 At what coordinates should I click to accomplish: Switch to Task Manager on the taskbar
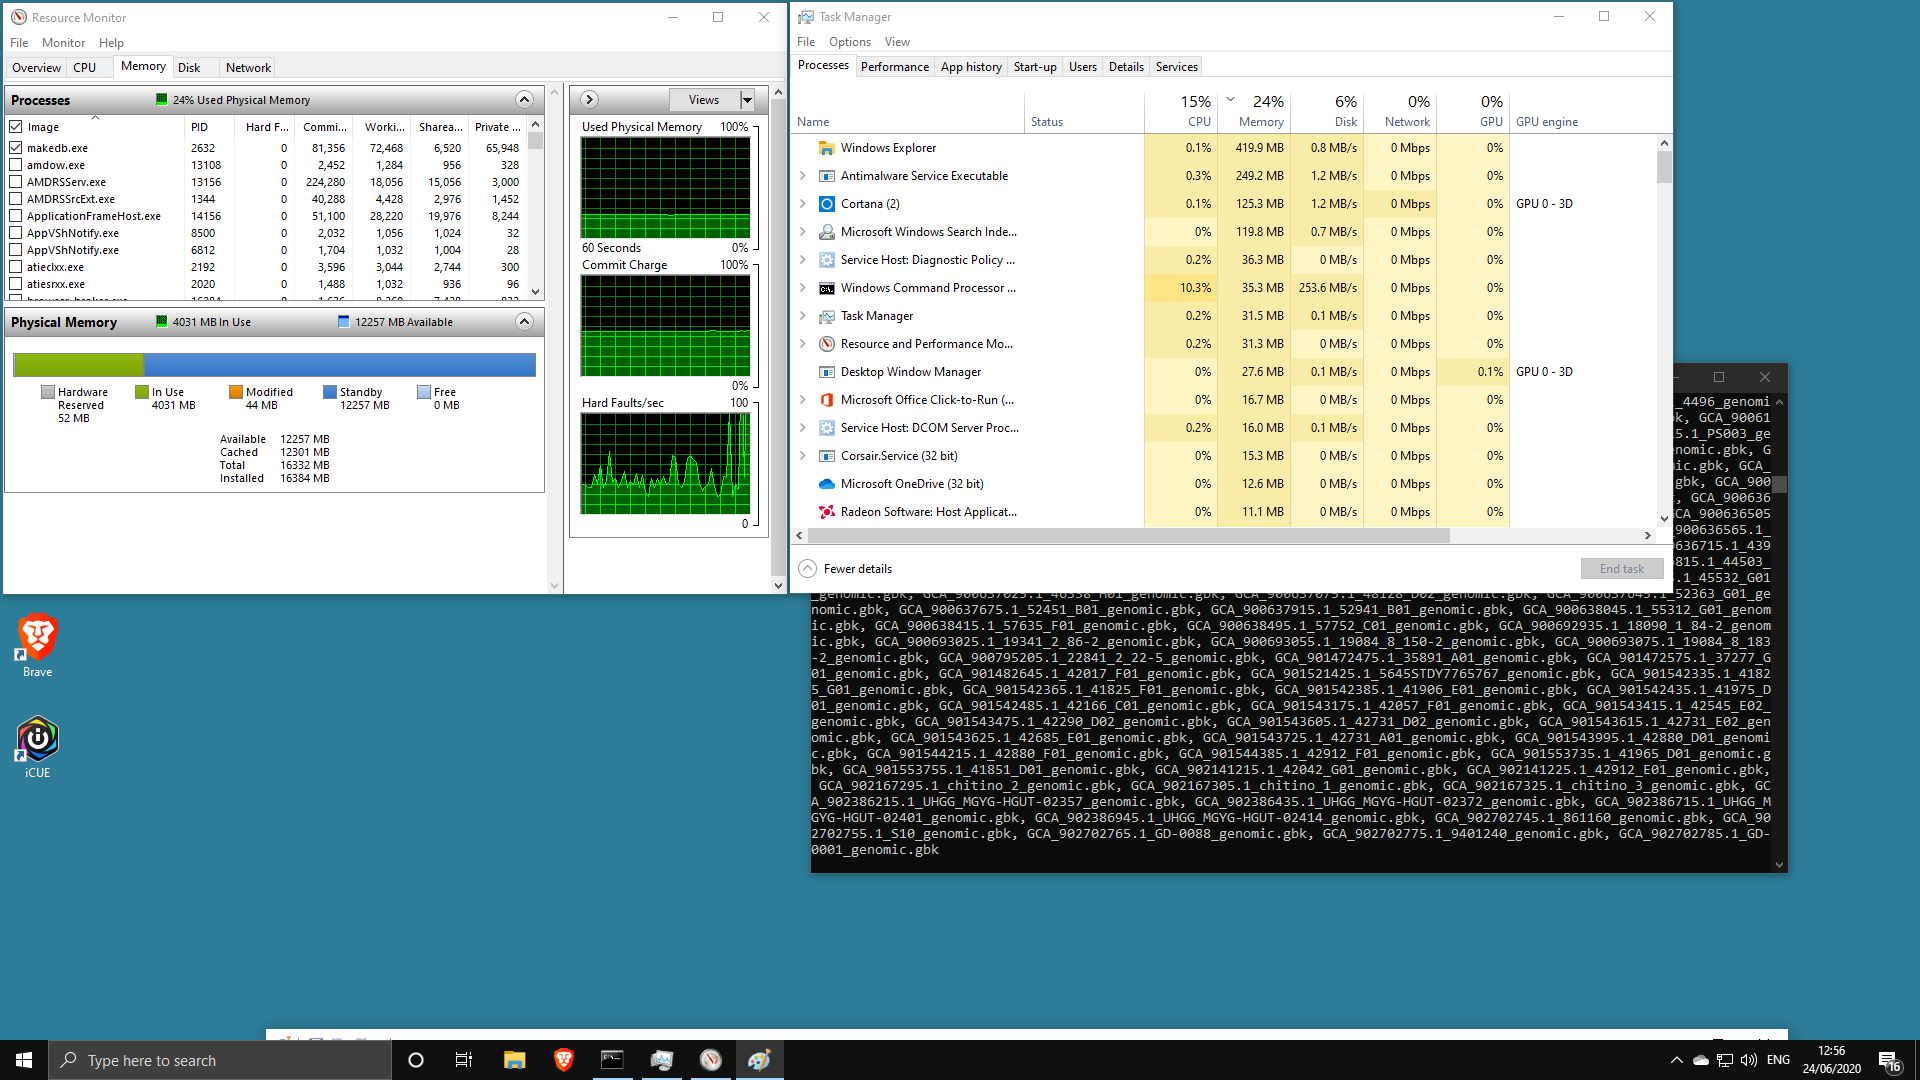(661, 1060)
